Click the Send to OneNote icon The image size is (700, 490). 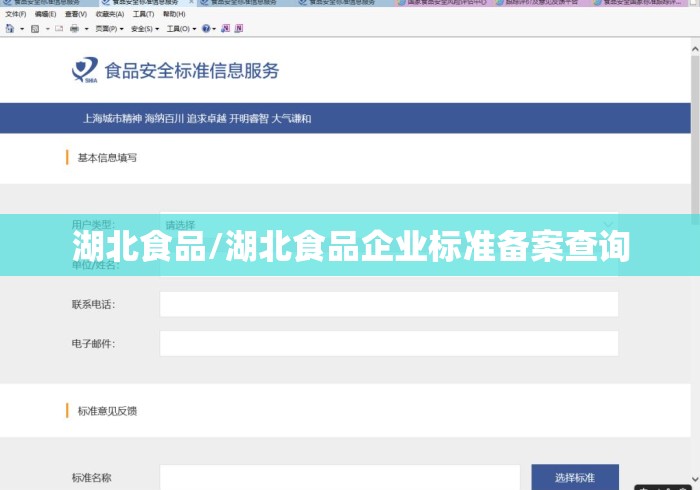[225, 29]
